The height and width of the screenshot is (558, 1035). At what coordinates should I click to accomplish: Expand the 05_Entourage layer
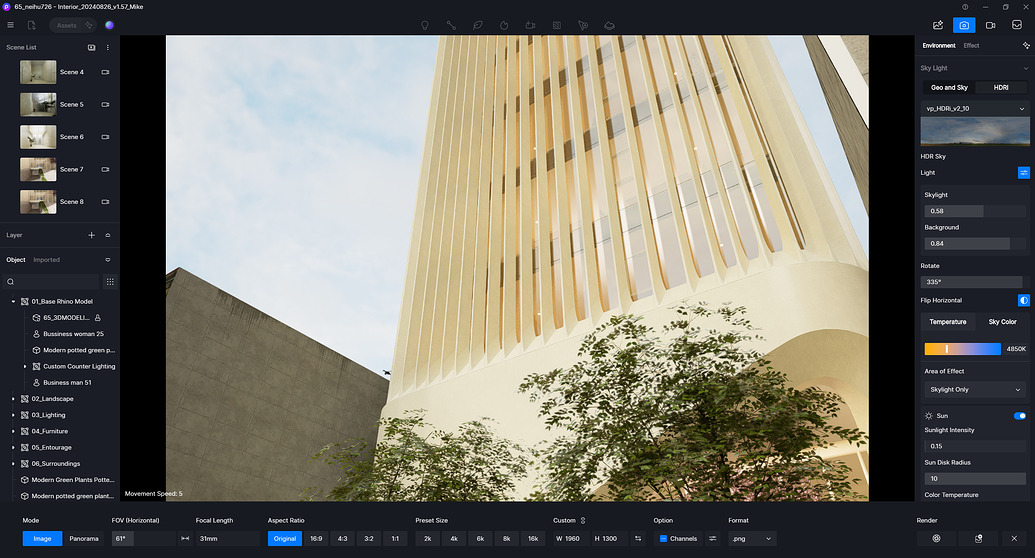[x=13, y=448]
